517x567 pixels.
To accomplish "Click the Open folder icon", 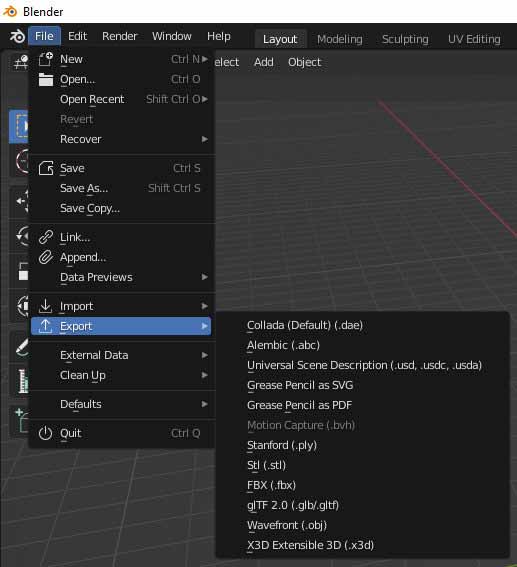I will coord(46,79).
